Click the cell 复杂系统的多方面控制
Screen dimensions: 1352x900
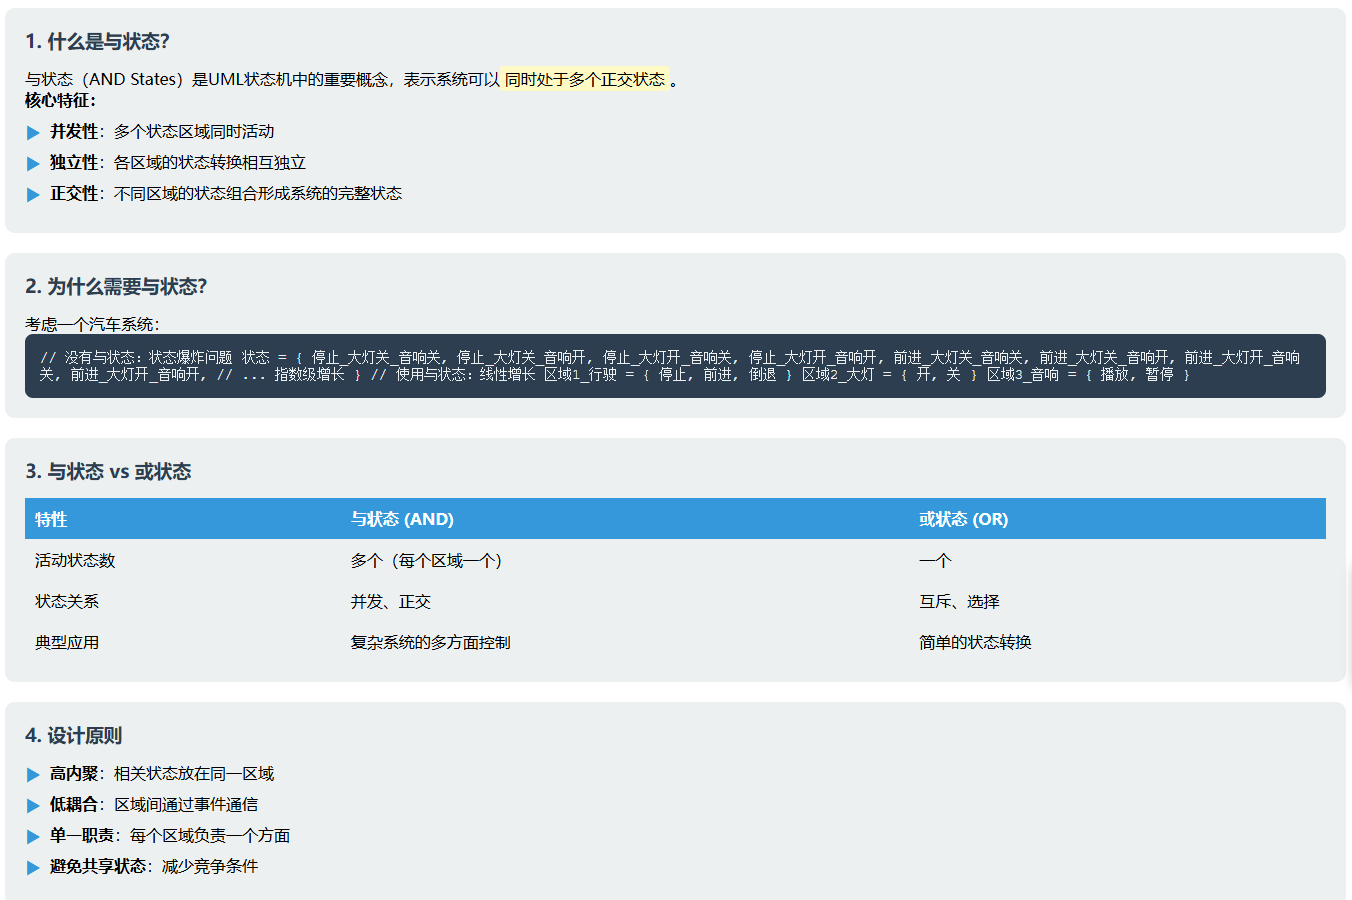tap(428, 642)
